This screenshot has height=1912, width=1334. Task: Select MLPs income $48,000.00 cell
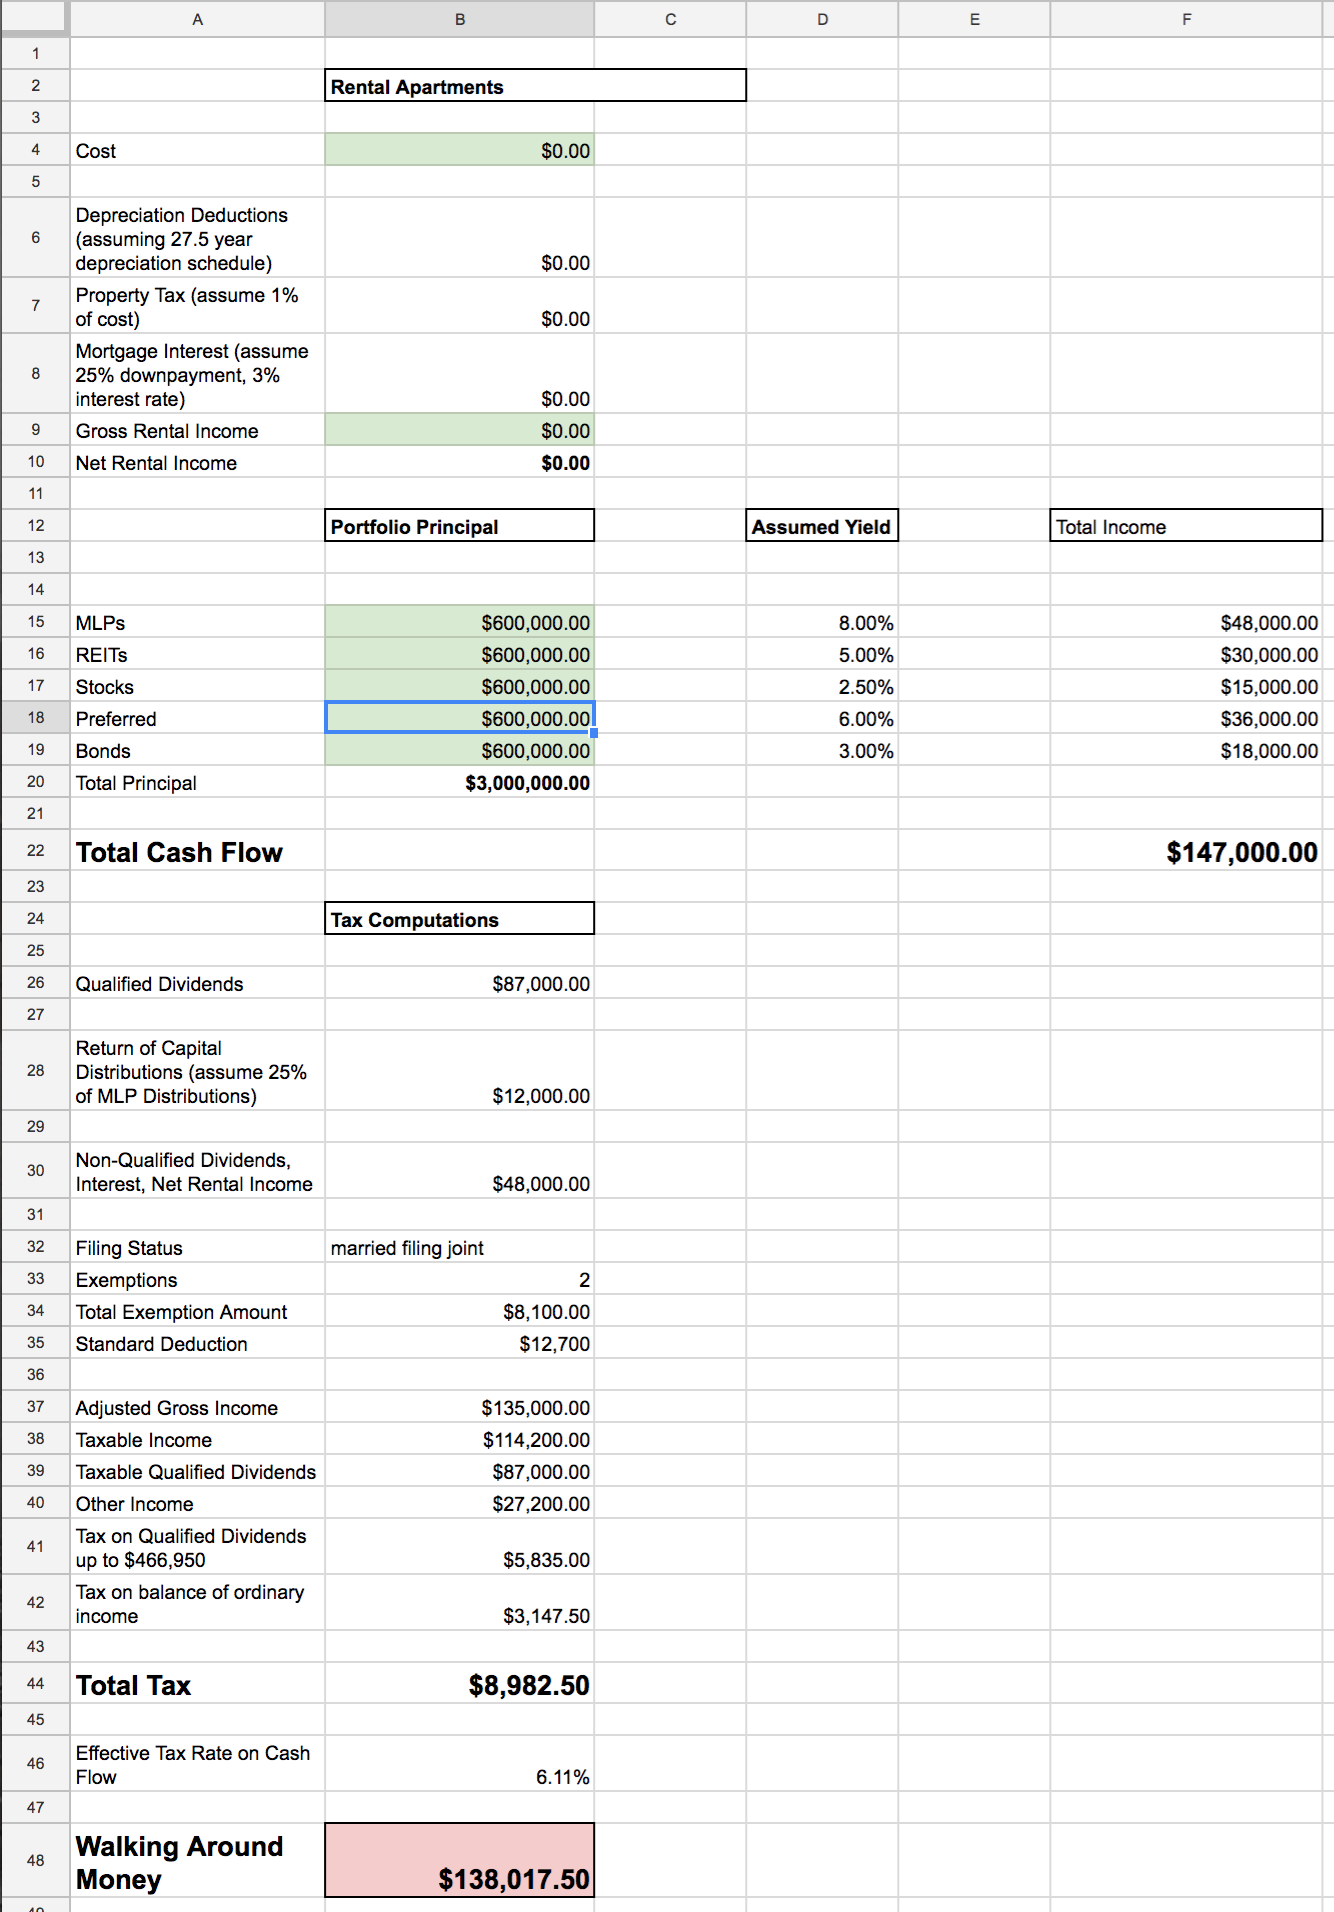(1186, 622)
